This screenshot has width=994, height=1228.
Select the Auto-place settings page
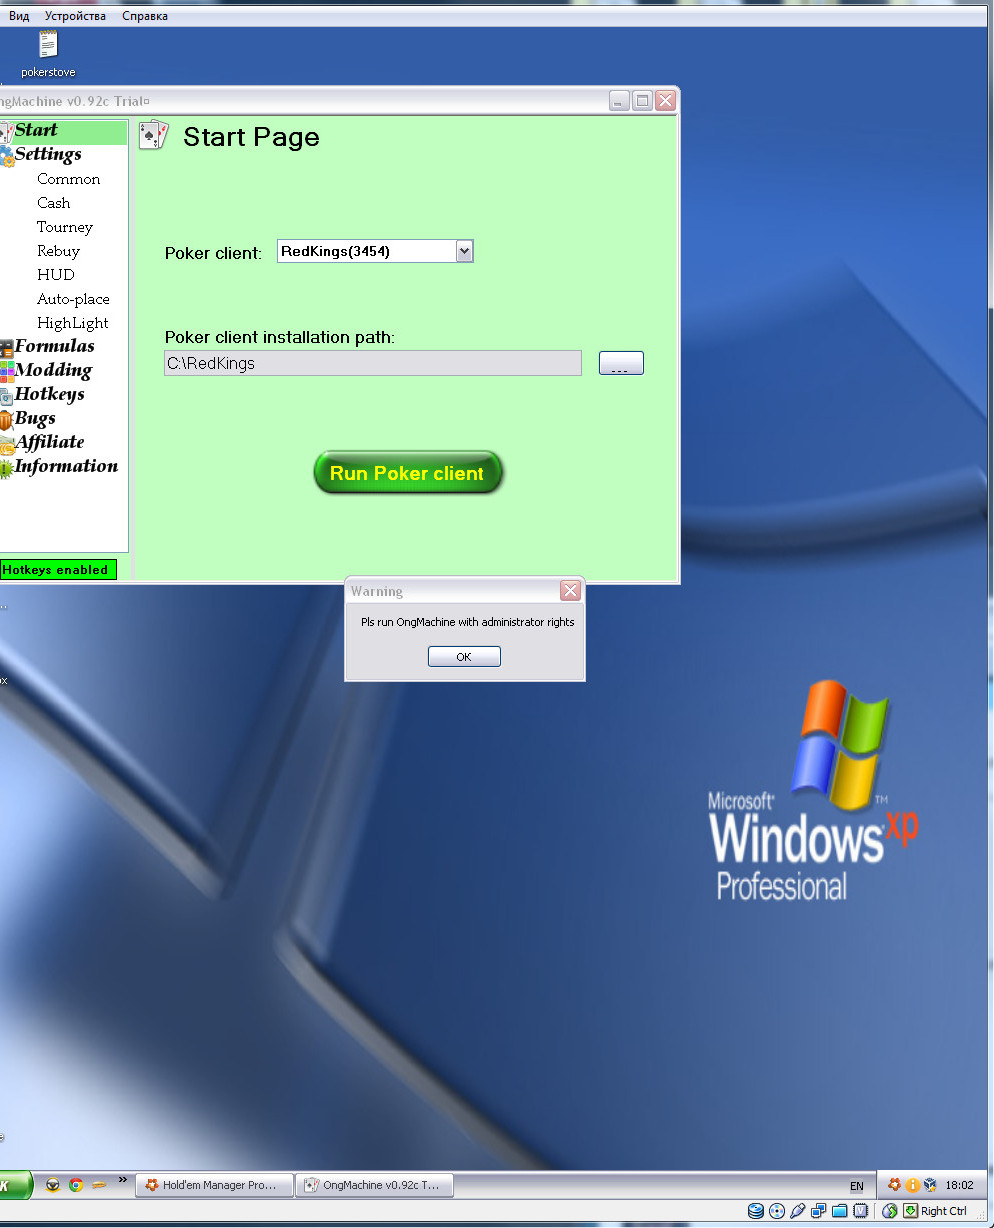73,299
